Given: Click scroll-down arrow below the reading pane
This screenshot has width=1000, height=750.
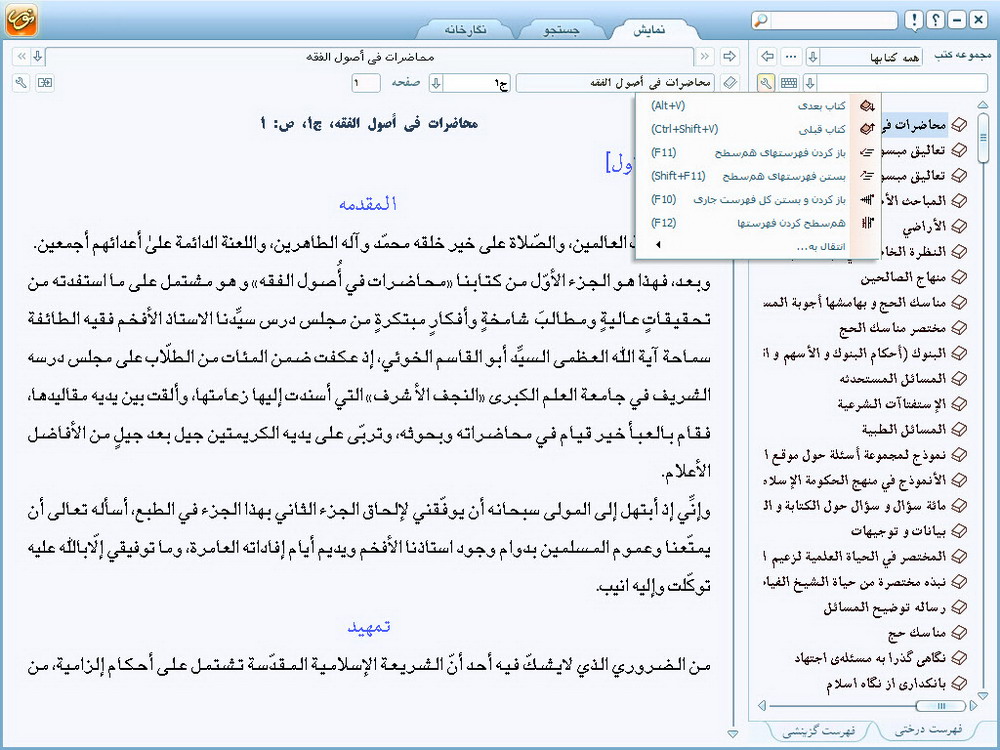Looking at the screenshot, I should pos(733,734).
